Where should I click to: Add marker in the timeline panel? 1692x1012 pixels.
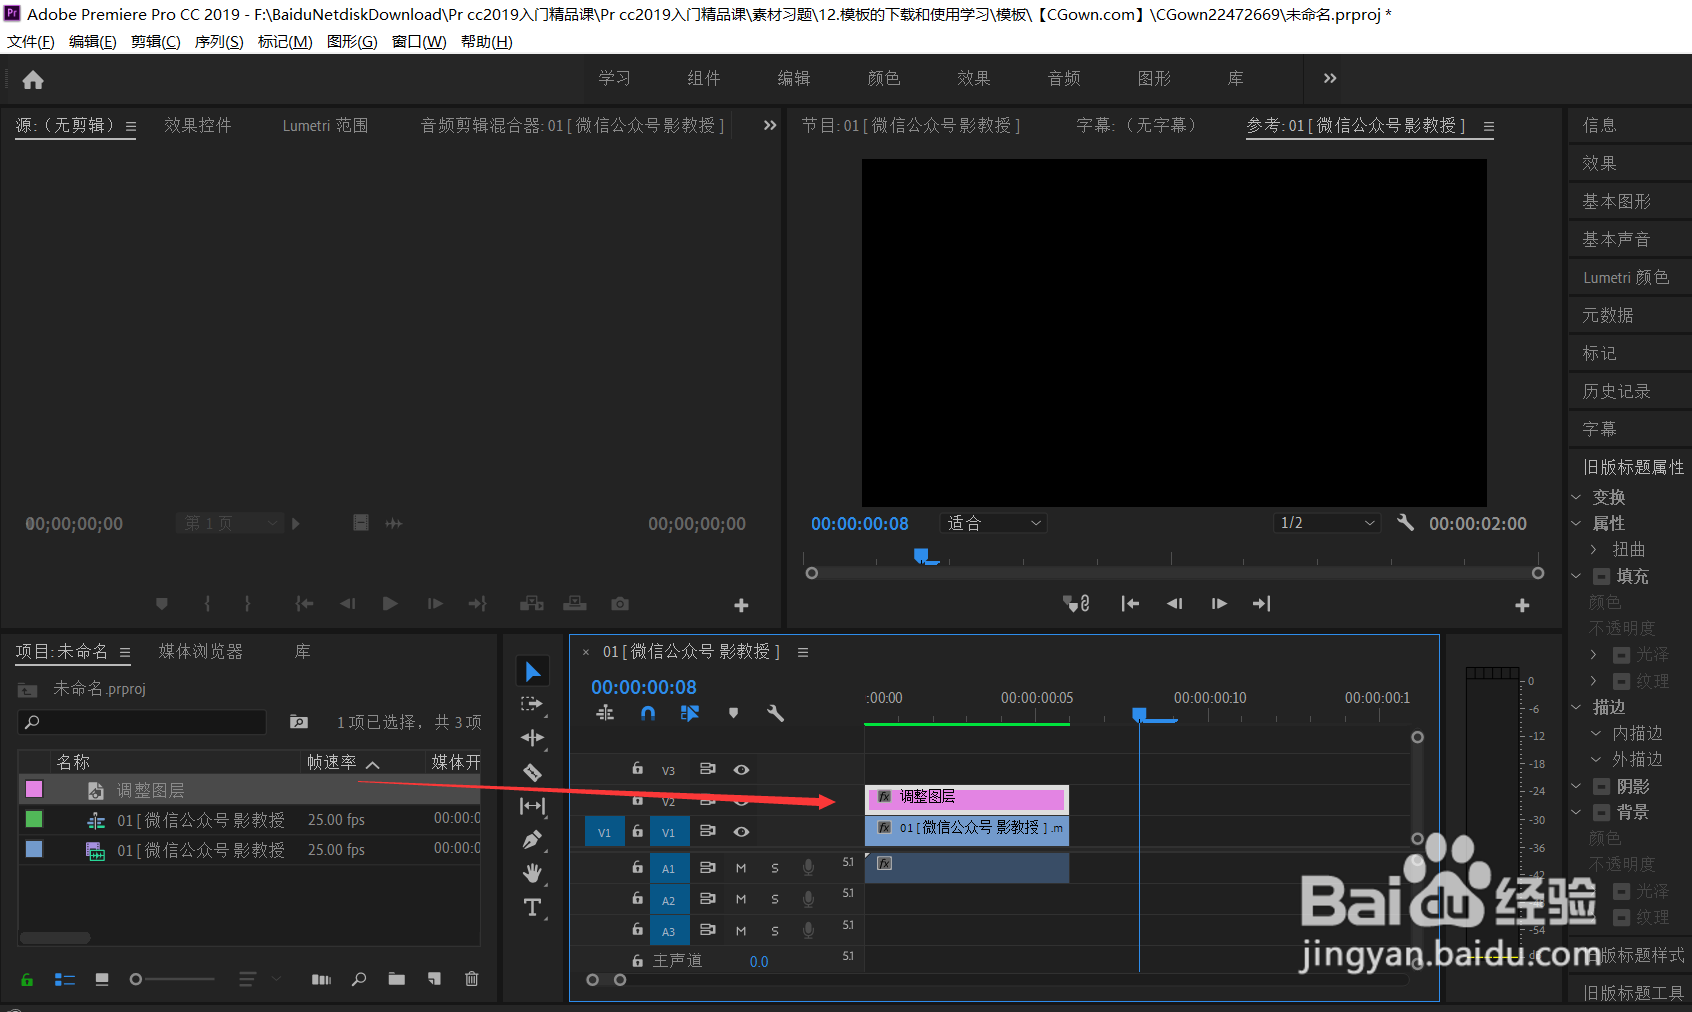(733, 713)
